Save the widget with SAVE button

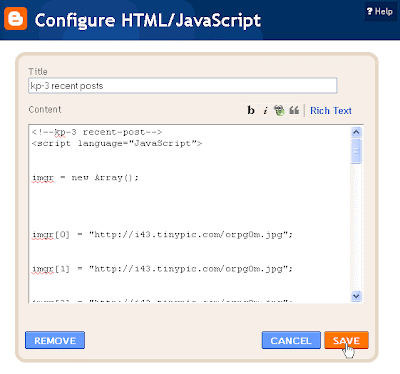click(346, 340)
